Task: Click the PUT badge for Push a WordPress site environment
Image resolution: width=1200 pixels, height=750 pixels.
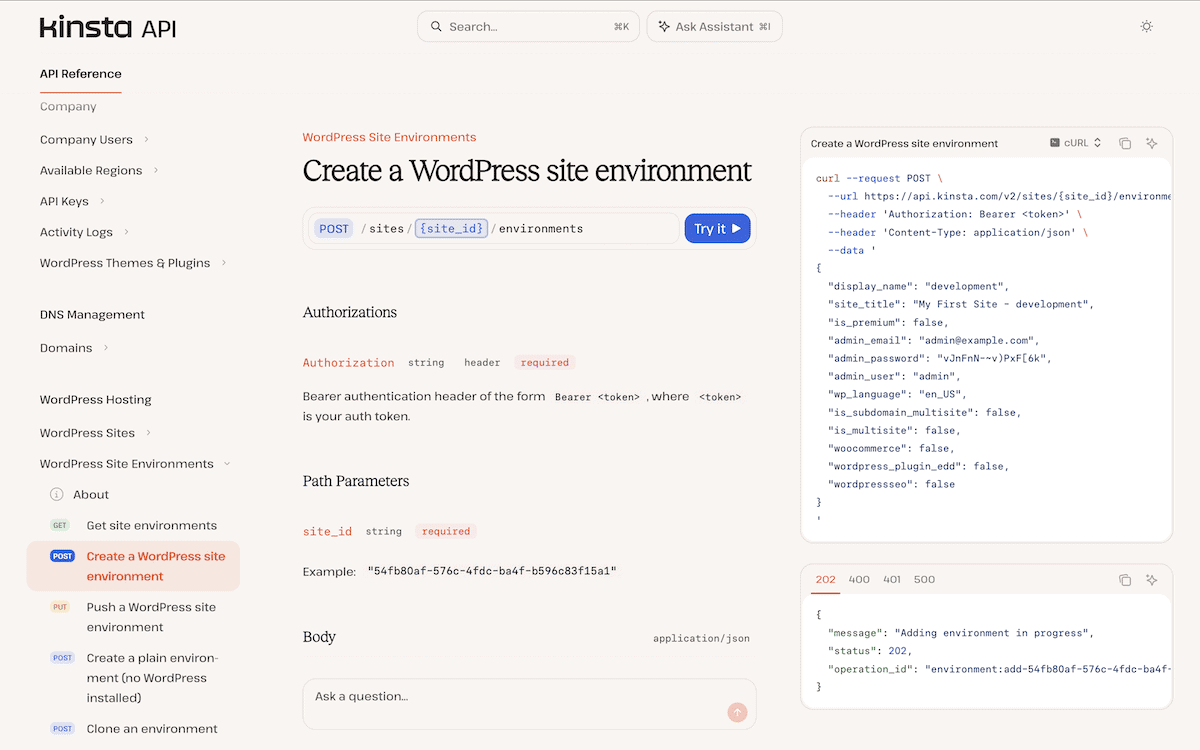Action: (60, 607)
